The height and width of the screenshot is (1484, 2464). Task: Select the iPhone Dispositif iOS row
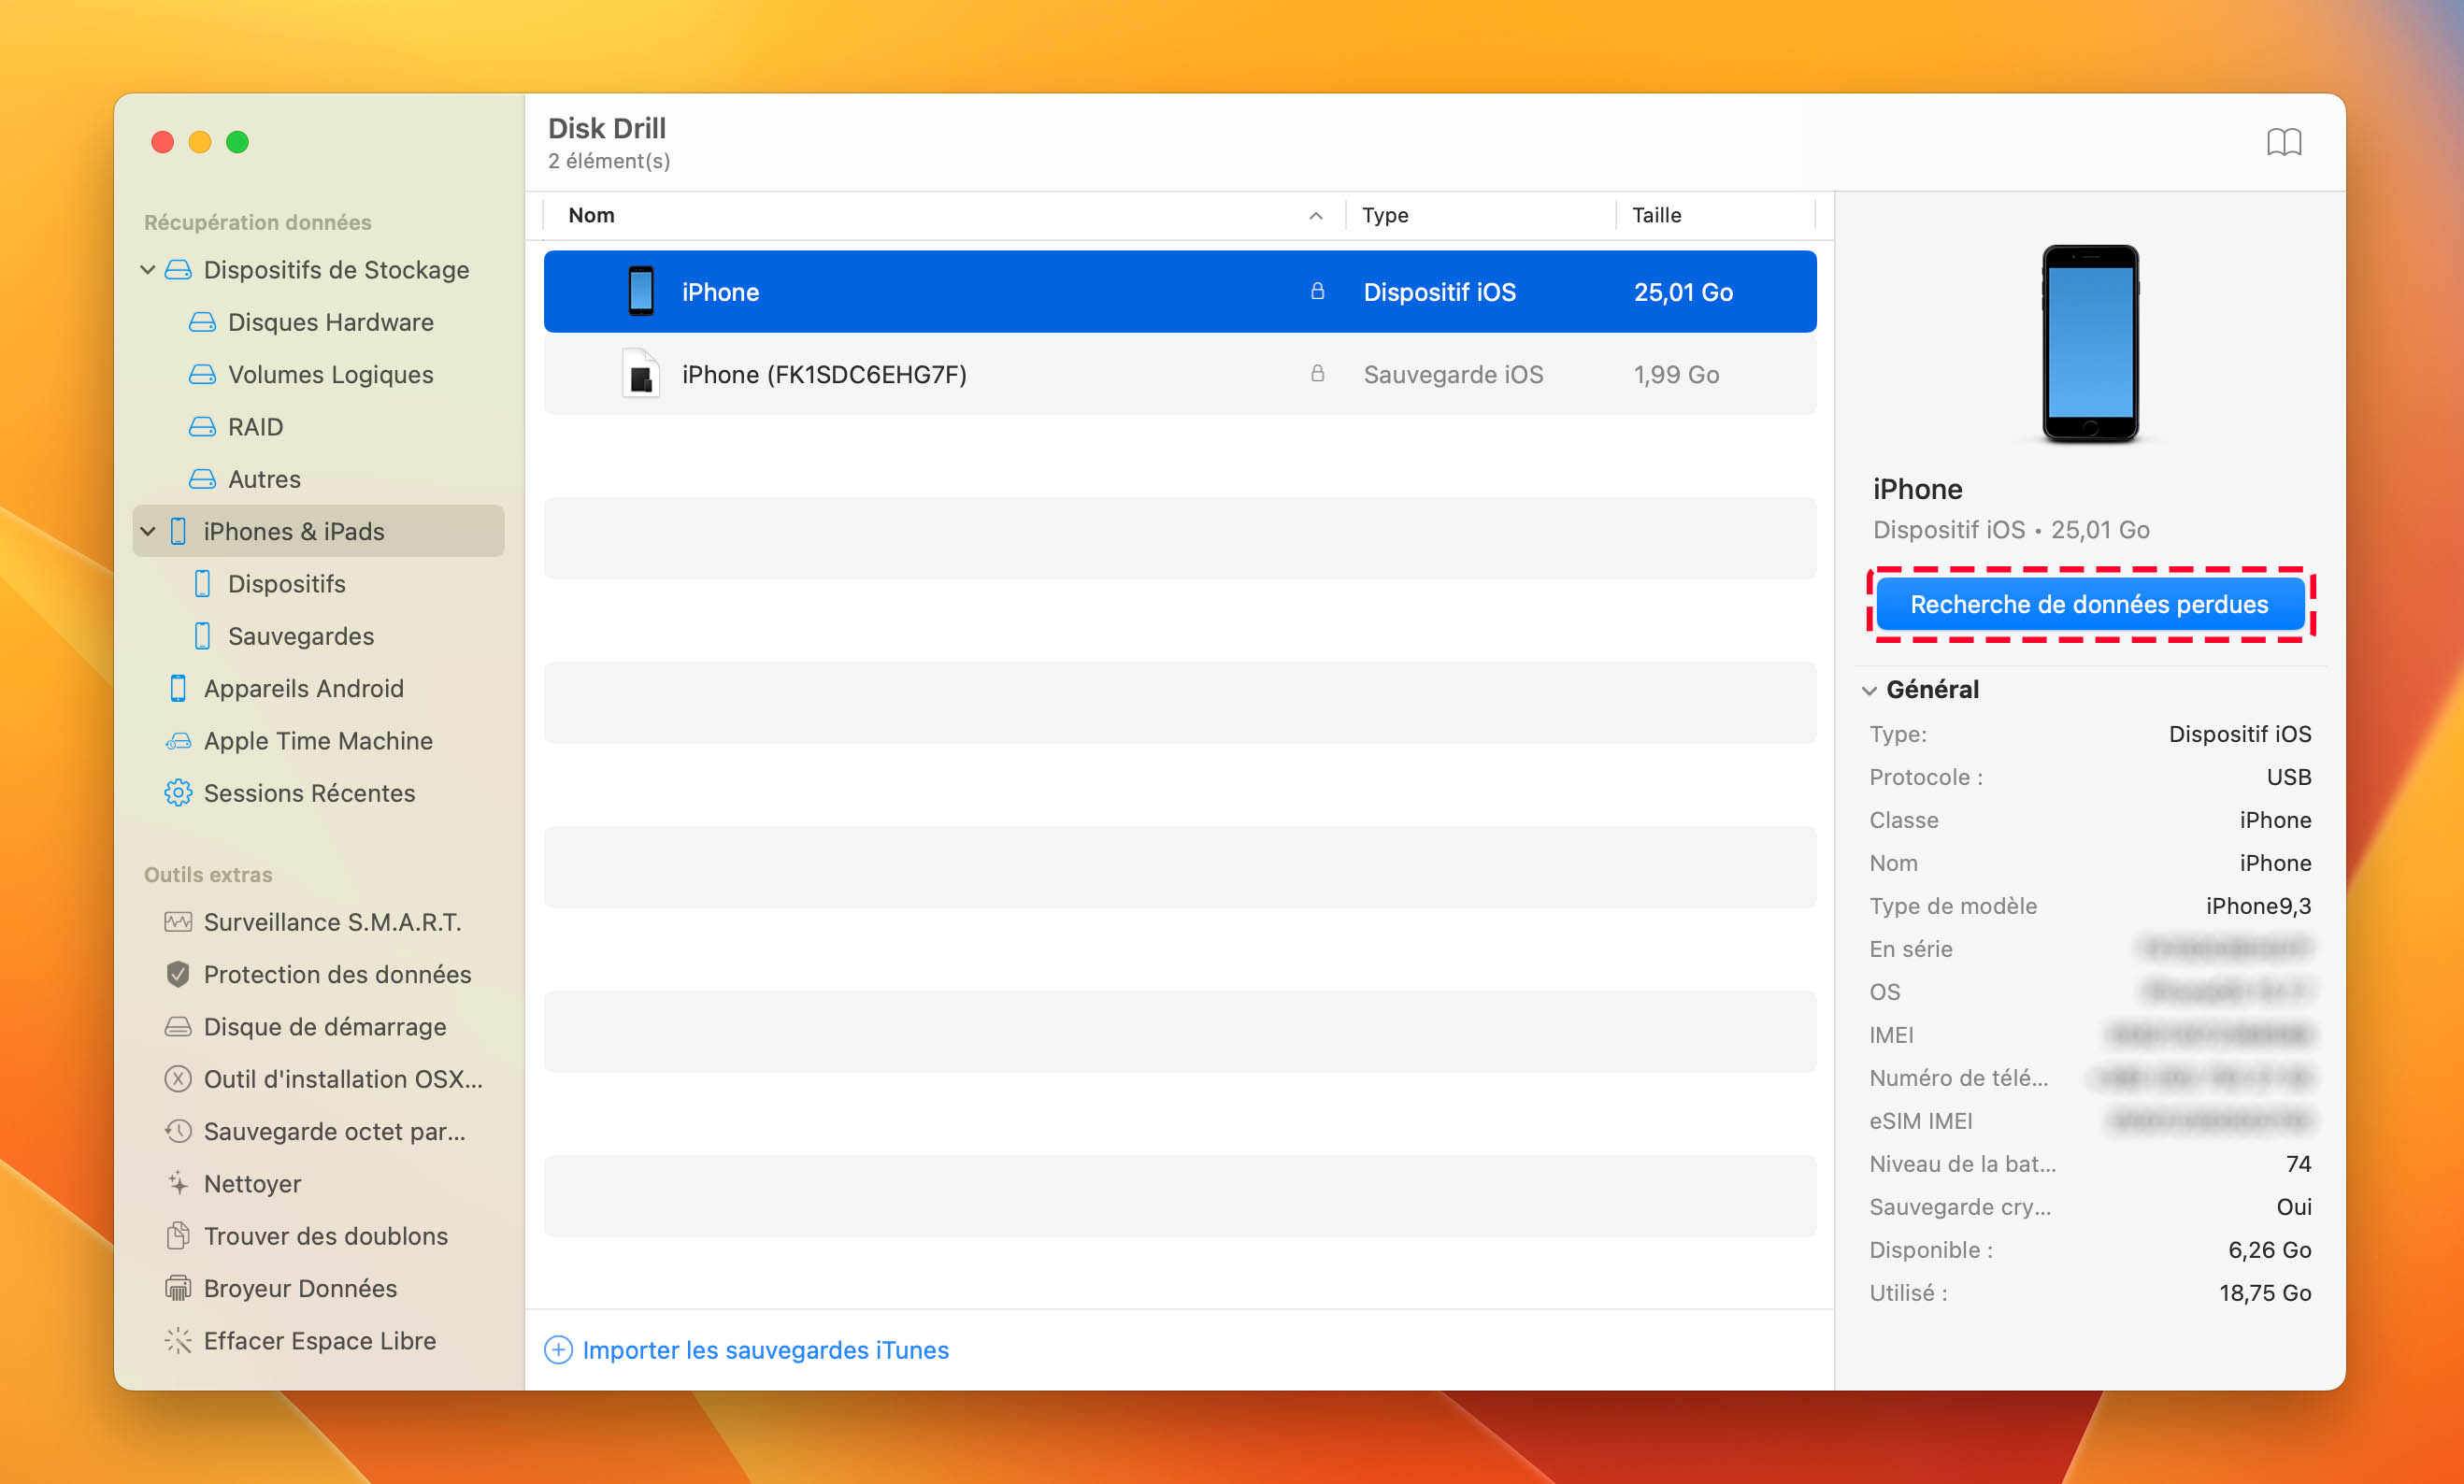[1180, 291]
